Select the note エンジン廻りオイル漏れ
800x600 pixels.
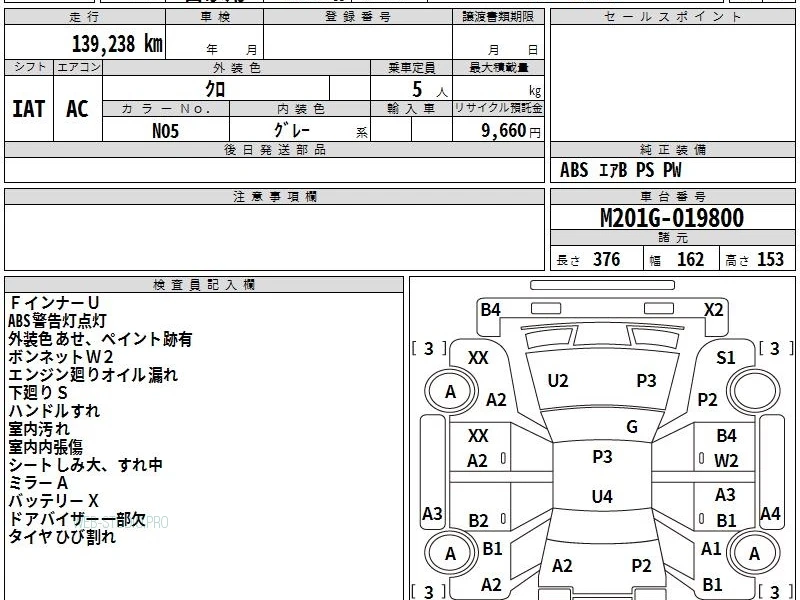[x=93, y=375]
